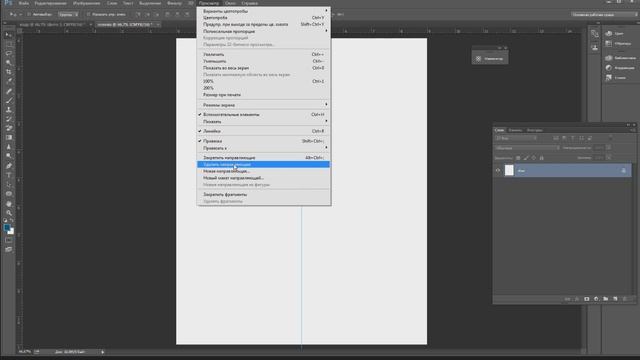Screen dimensions: 640x360
Task: Select the Quick Selection tool
Action: click(9, 62)
